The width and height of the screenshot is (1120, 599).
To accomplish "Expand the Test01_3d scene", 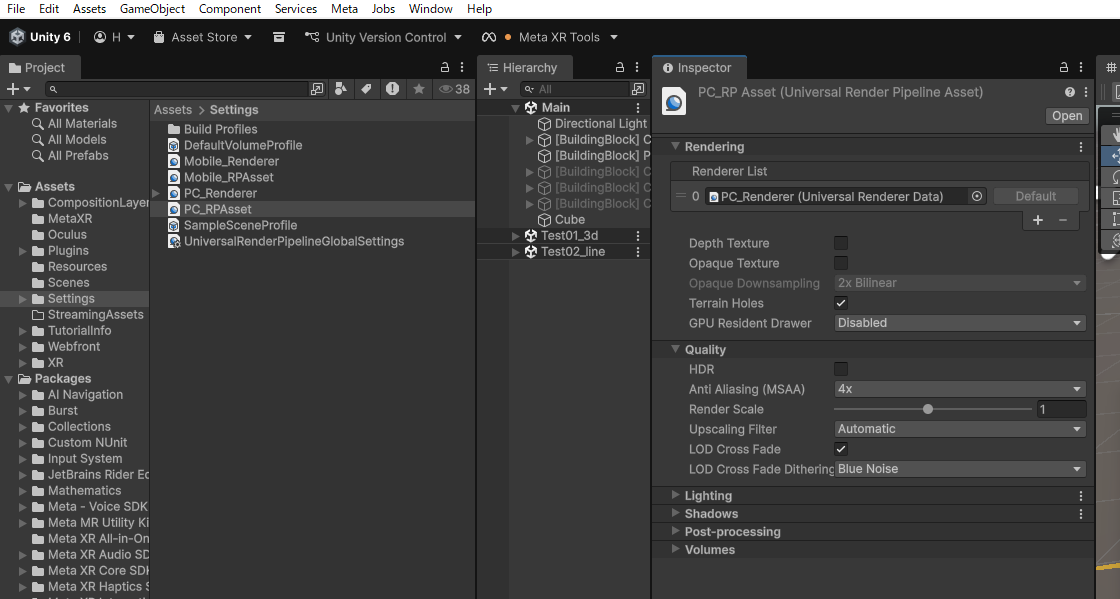I will point(516,236).
